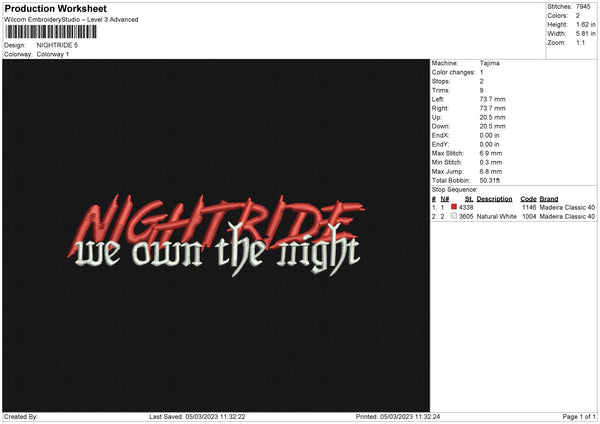Click the EndX value '0.00 in'
Screen dimensions: 600x424
point(489,135)
